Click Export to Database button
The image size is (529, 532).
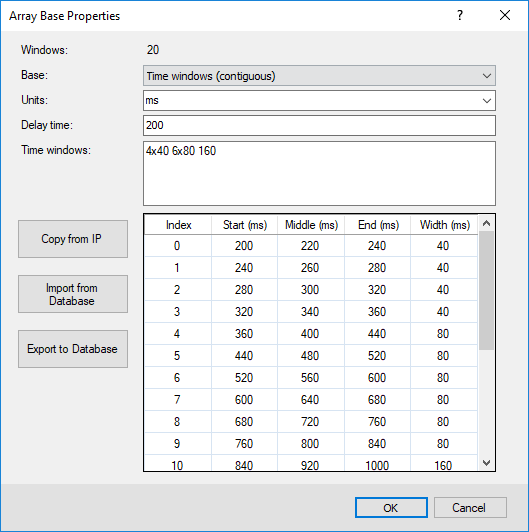pos(73,349)
